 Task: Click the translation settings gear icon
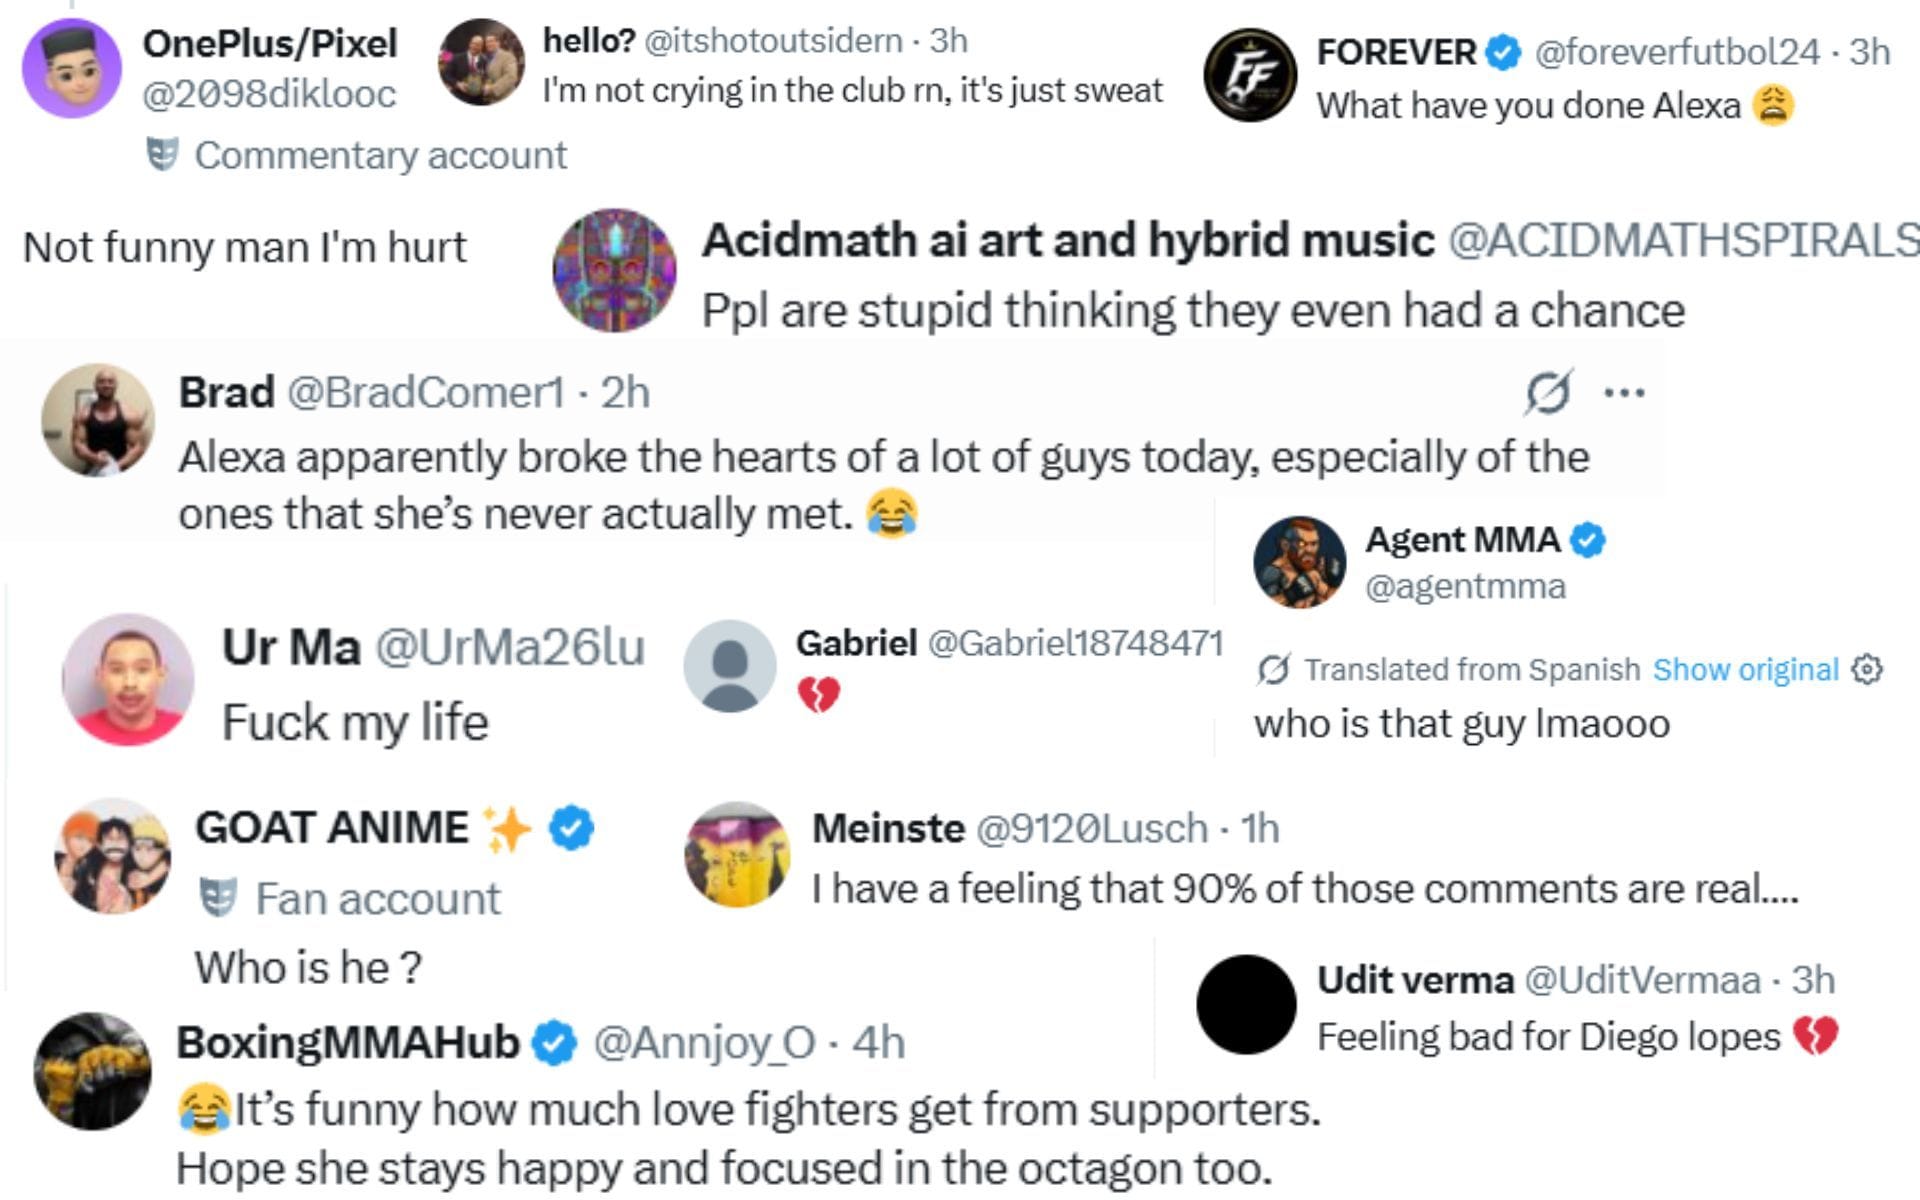click(1867, 669)
